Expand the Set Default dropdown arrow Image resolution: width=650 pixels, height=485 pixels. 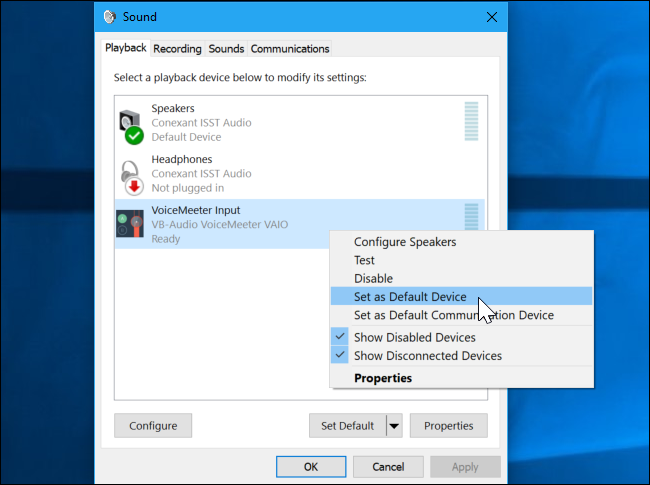click(x=394, y=426)
